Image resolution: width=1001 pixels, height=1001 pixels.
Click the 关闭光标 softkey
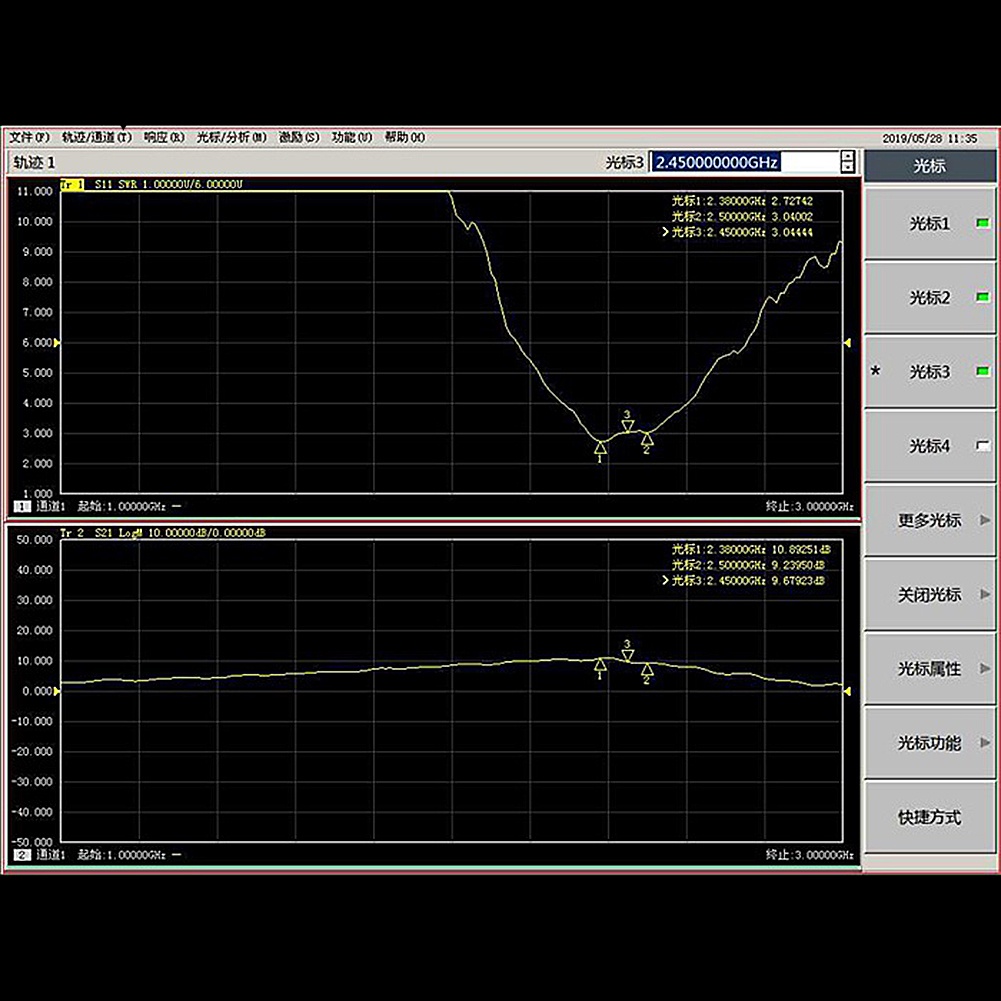point(930,595)
